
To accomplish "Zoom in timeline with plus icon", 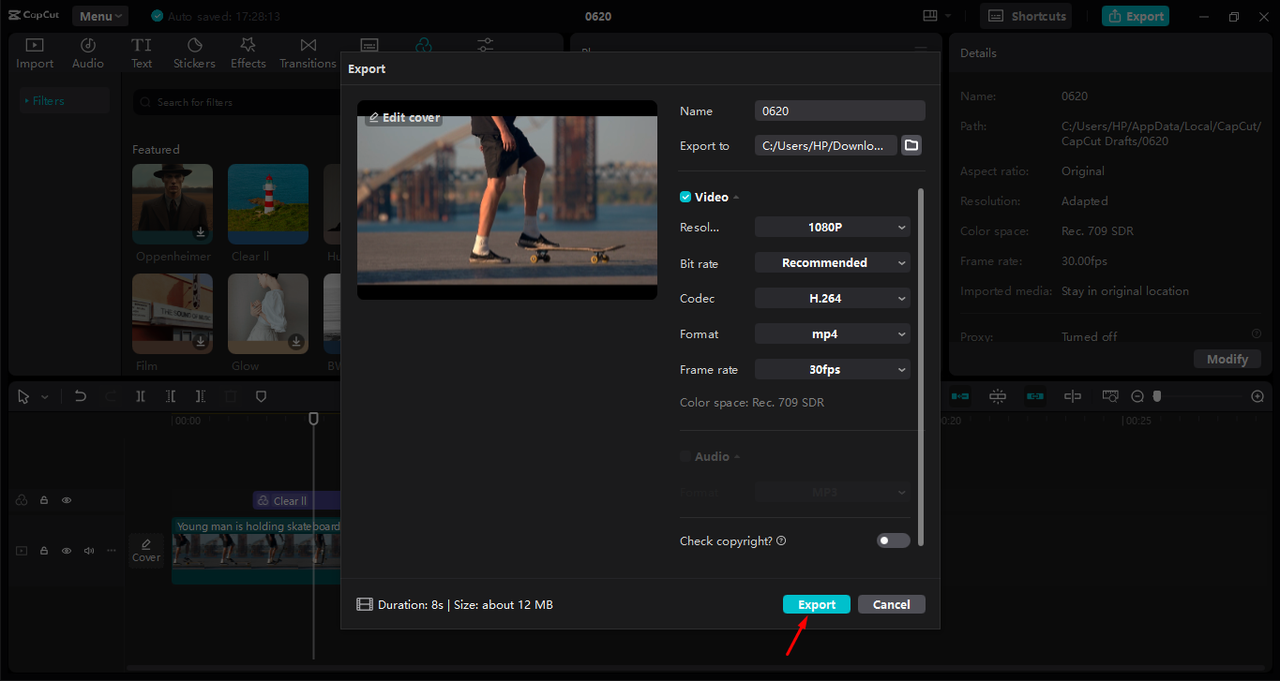I will coord(1258,397).
